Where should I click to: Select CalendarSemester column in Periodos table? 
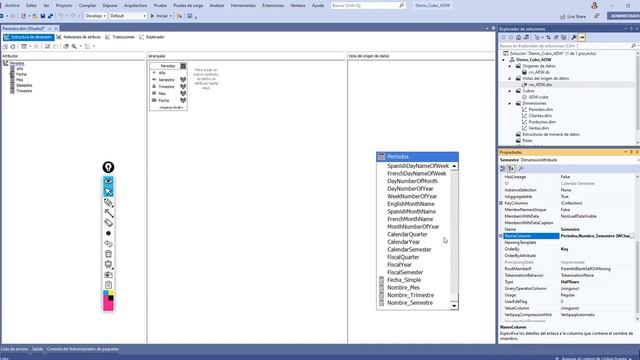click(409, 249)
